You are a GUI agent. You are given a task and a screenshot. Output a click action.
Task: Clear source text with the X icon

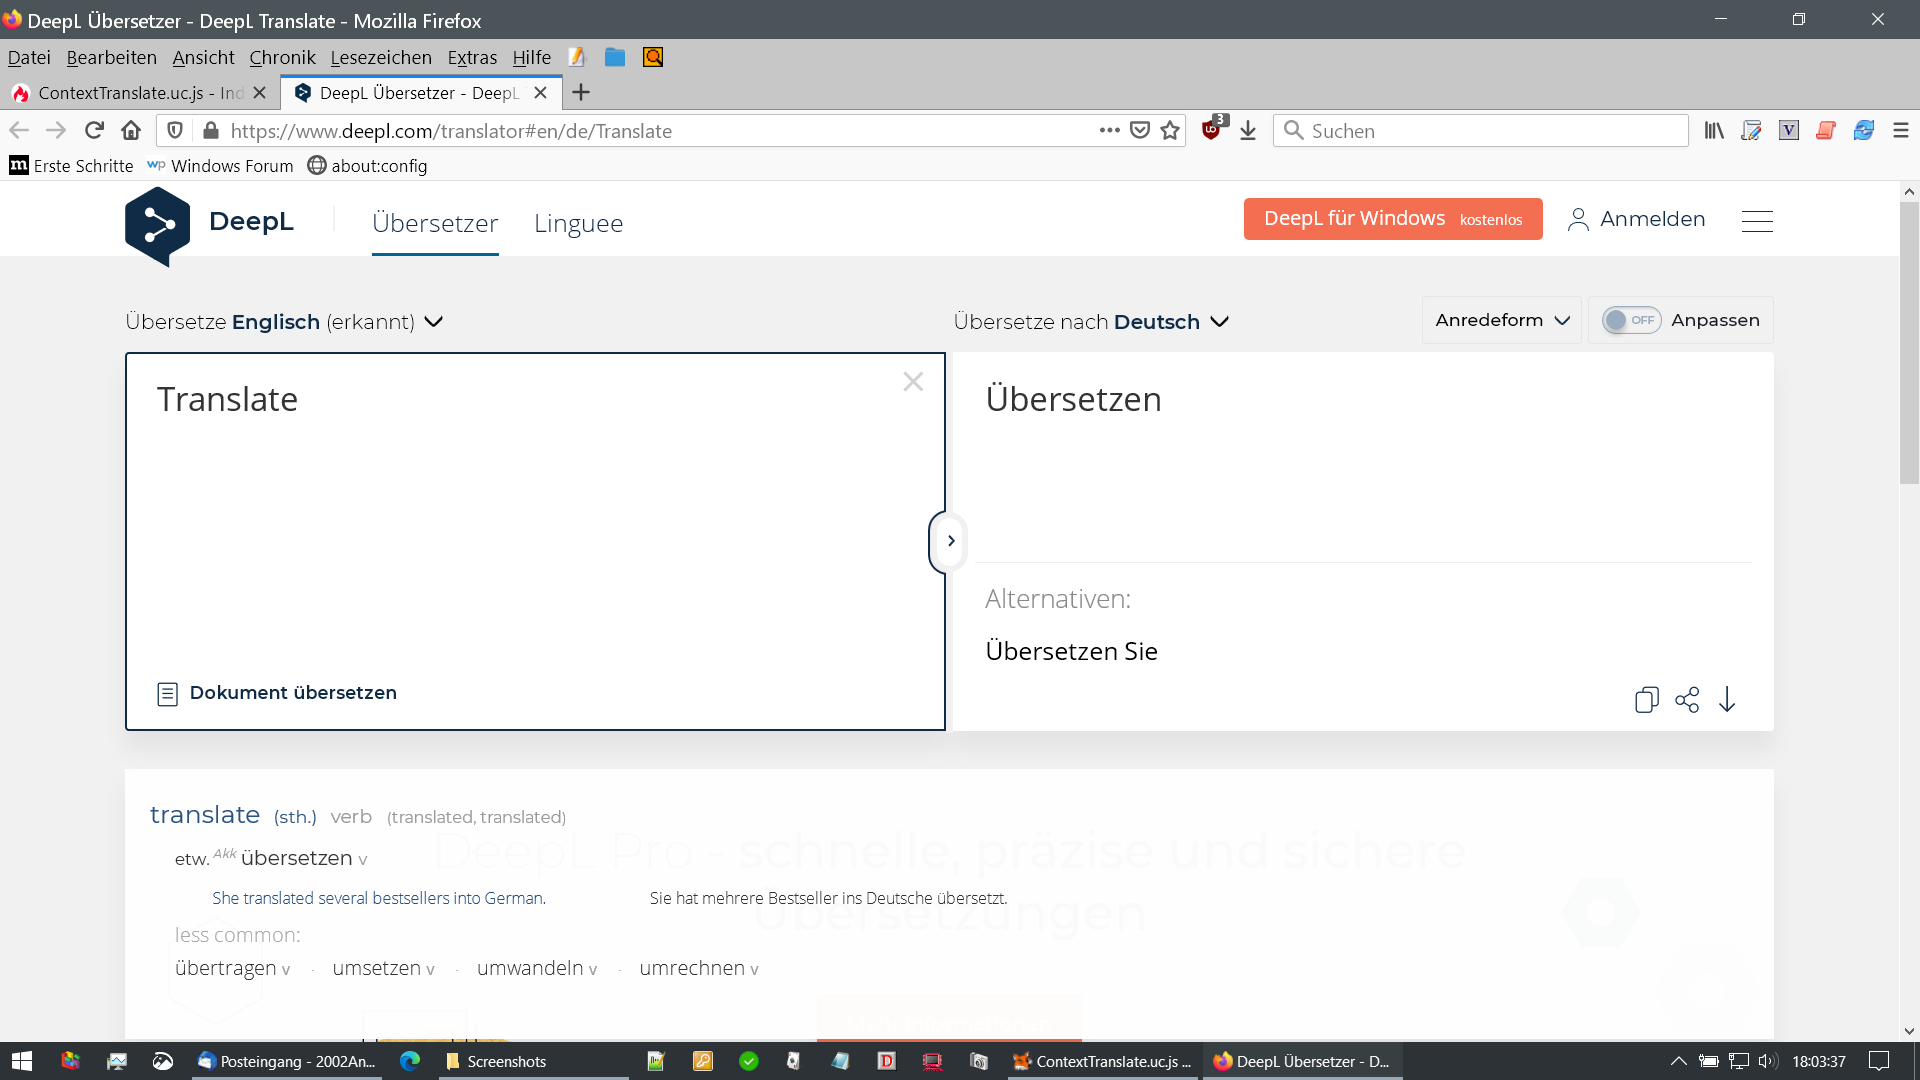point(912,382)
